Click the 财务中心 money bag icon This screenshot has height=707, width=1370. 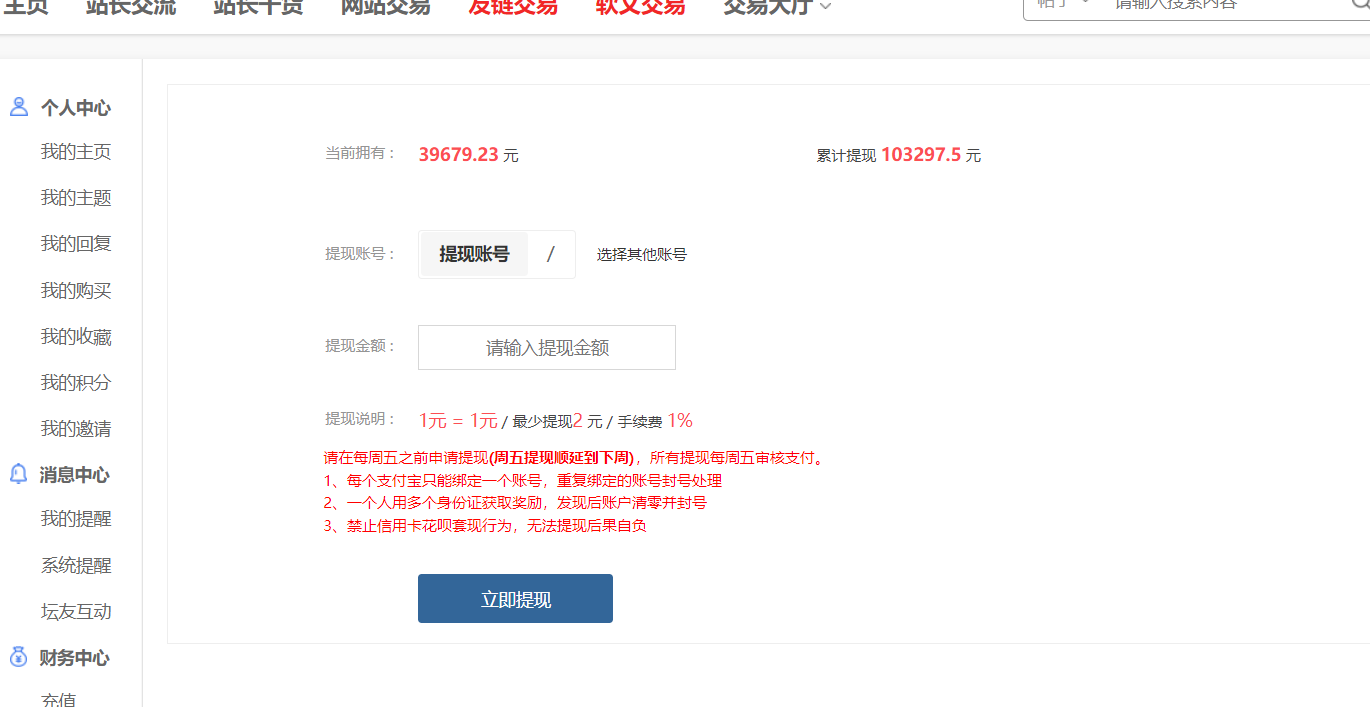coord(19,657)
